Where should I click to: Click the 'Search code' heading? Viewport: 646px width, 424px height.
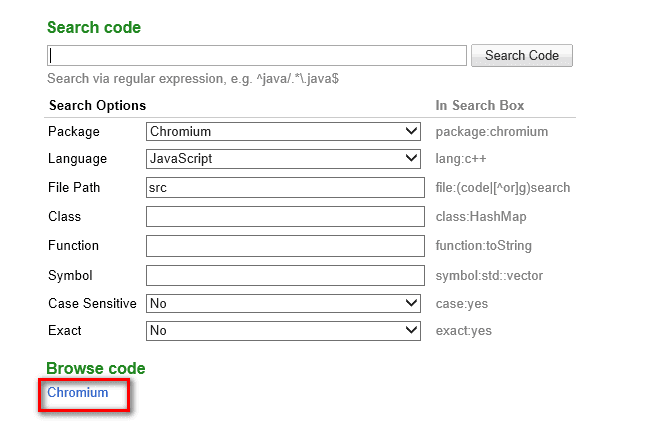click(94, 27)
